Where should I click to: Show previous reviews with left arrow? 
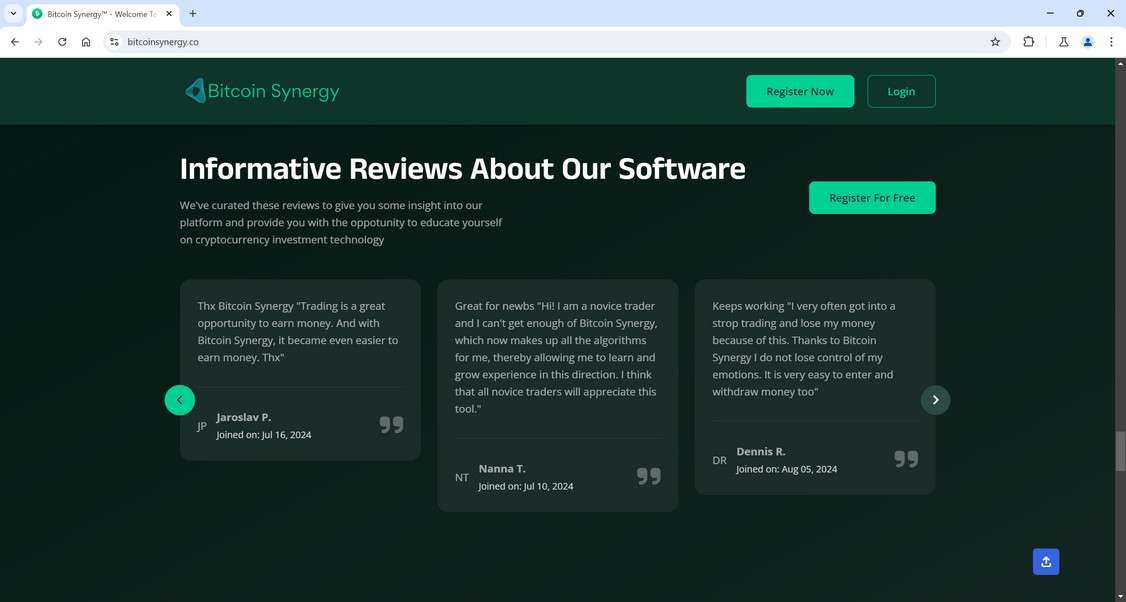[180, 400]
